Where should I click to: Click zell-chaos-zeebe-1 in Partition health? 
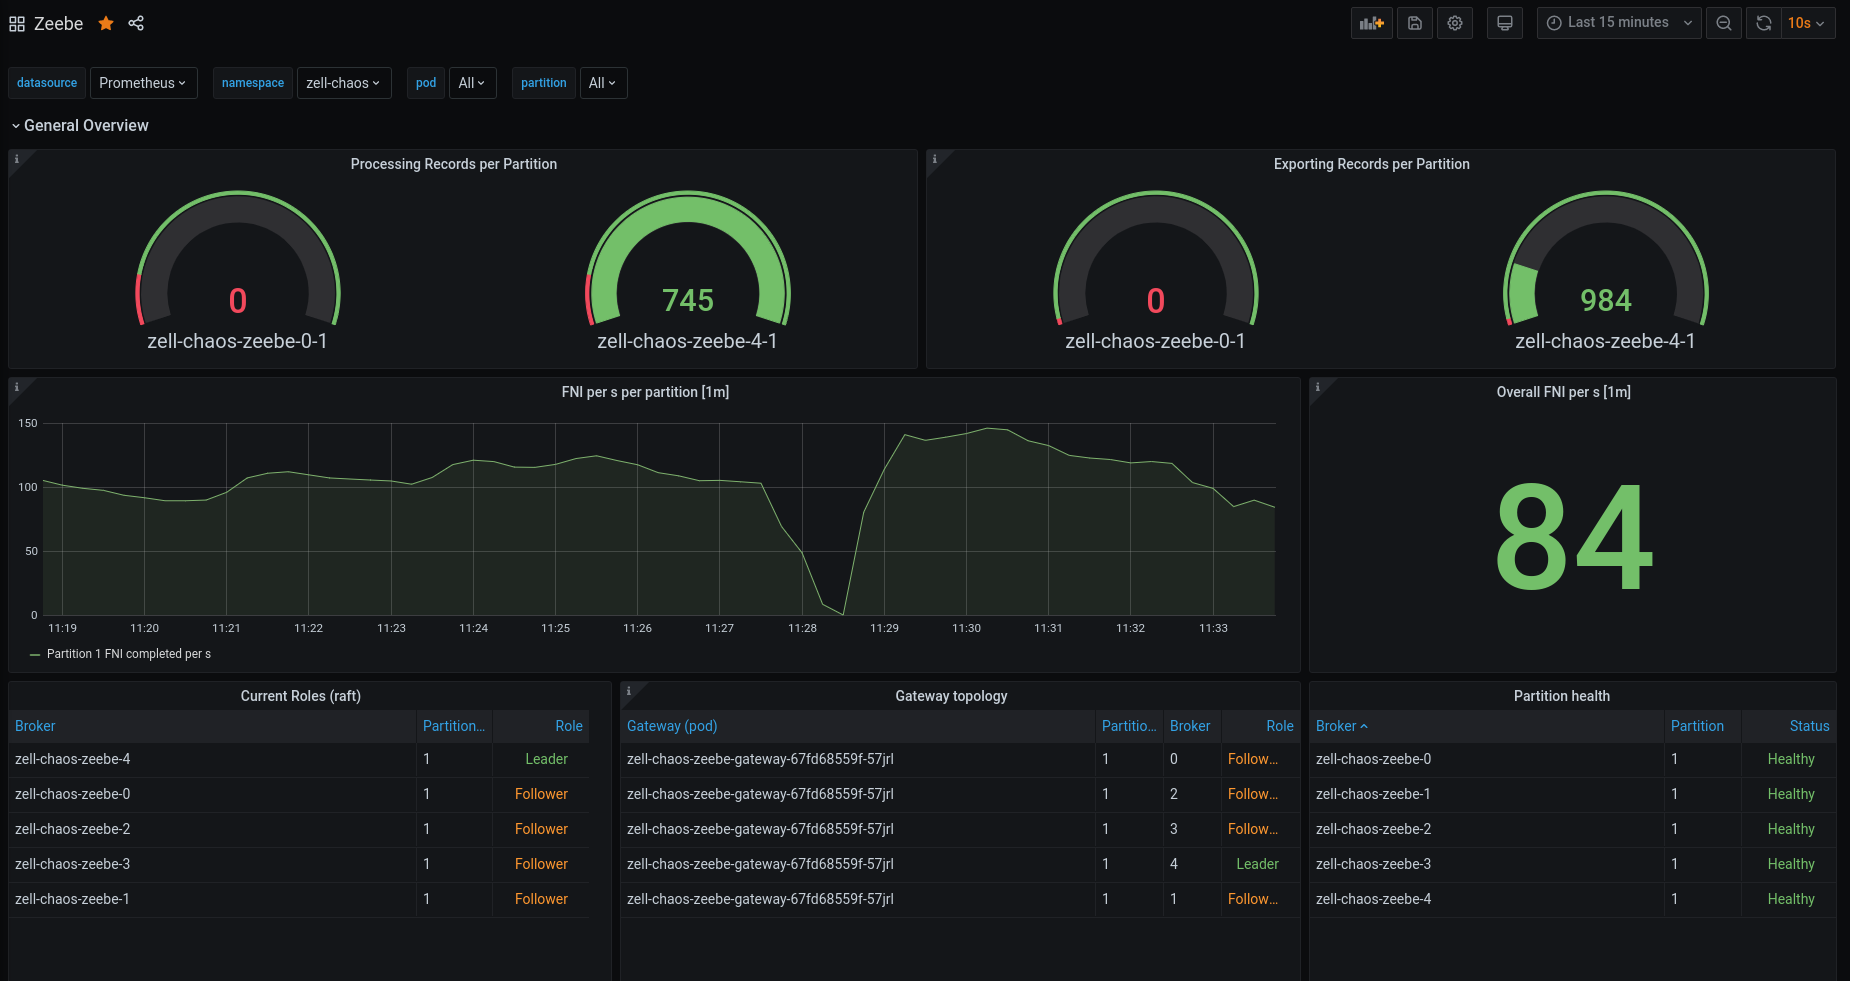click(1373, 794)
